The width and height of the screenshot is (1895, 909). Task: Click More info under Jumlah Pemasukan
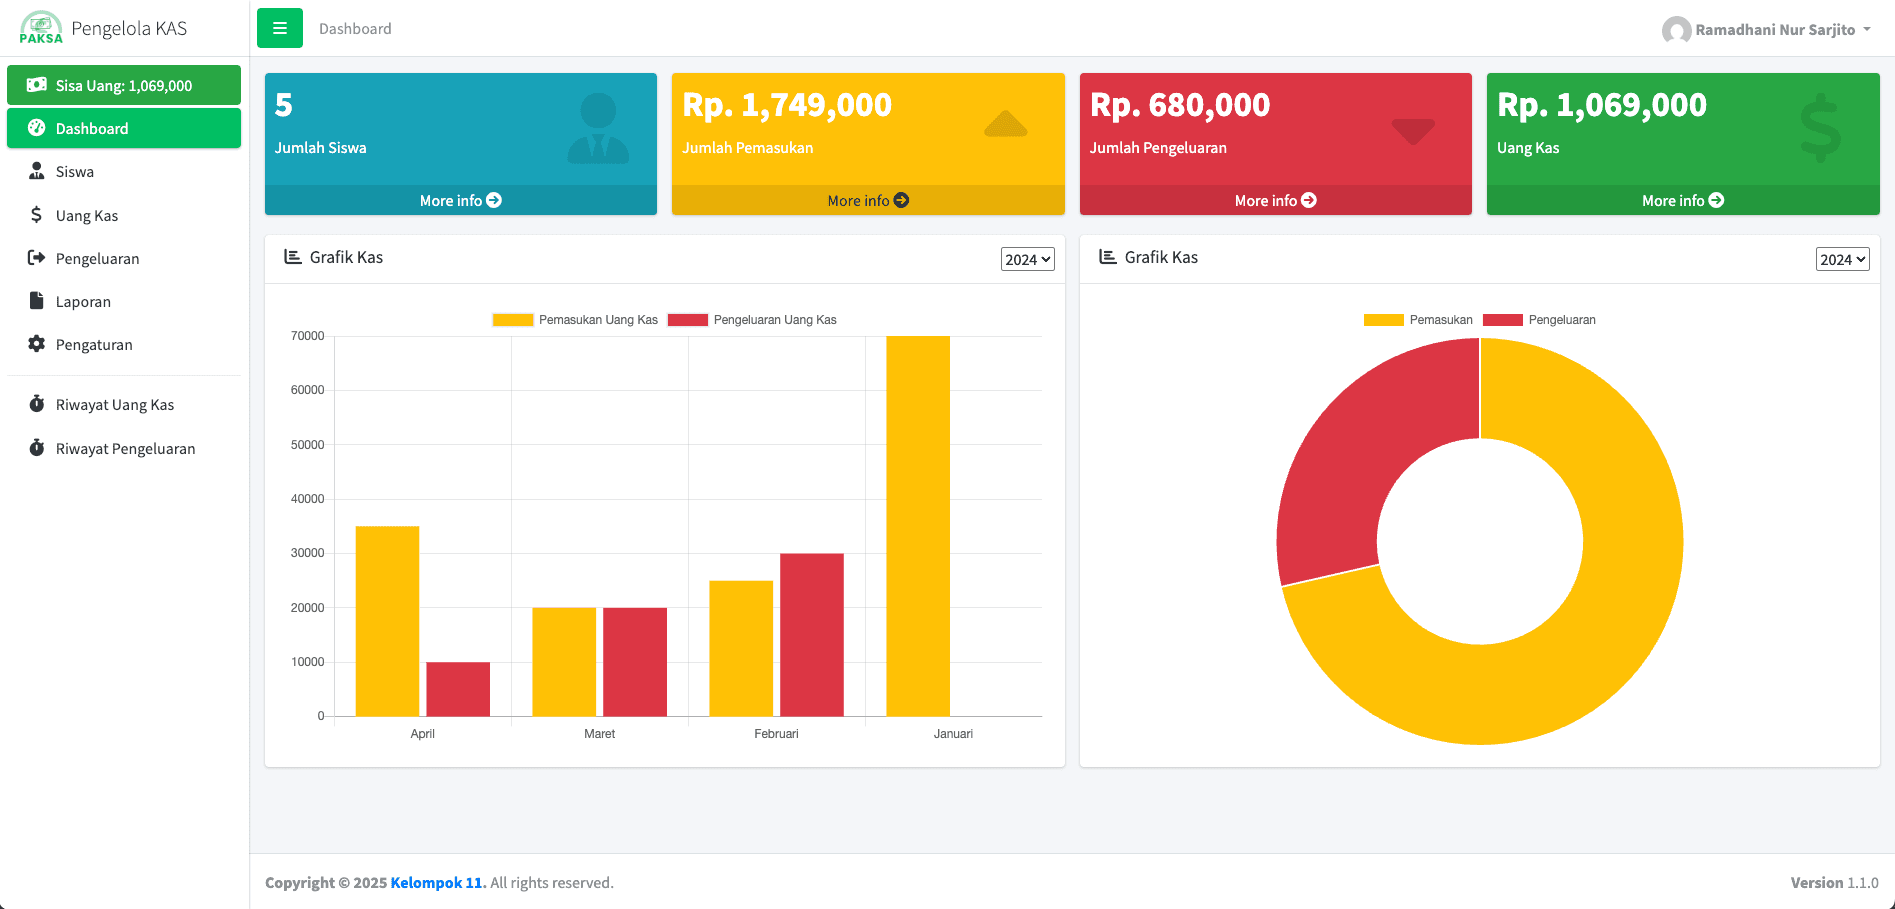pos(867,200)
